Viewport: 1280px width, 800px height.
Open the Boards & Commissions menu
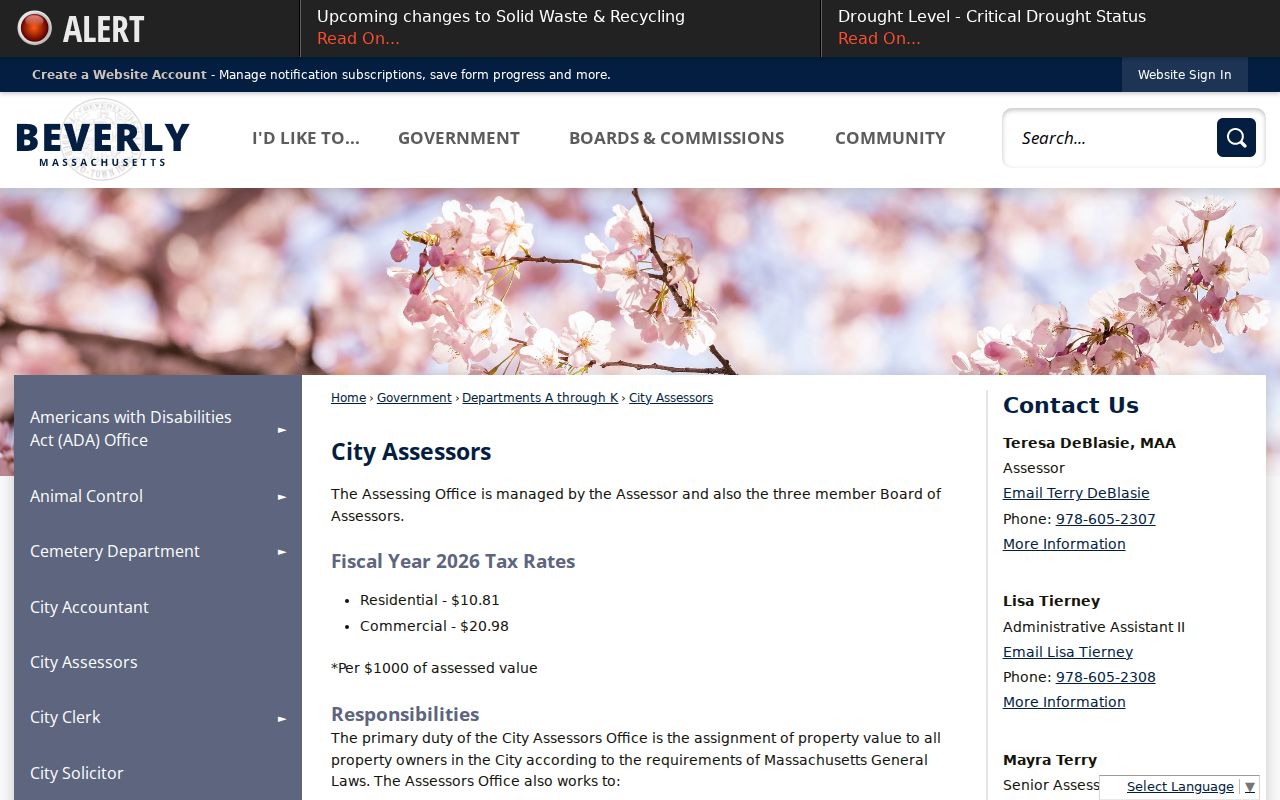[x=677, y=138]
